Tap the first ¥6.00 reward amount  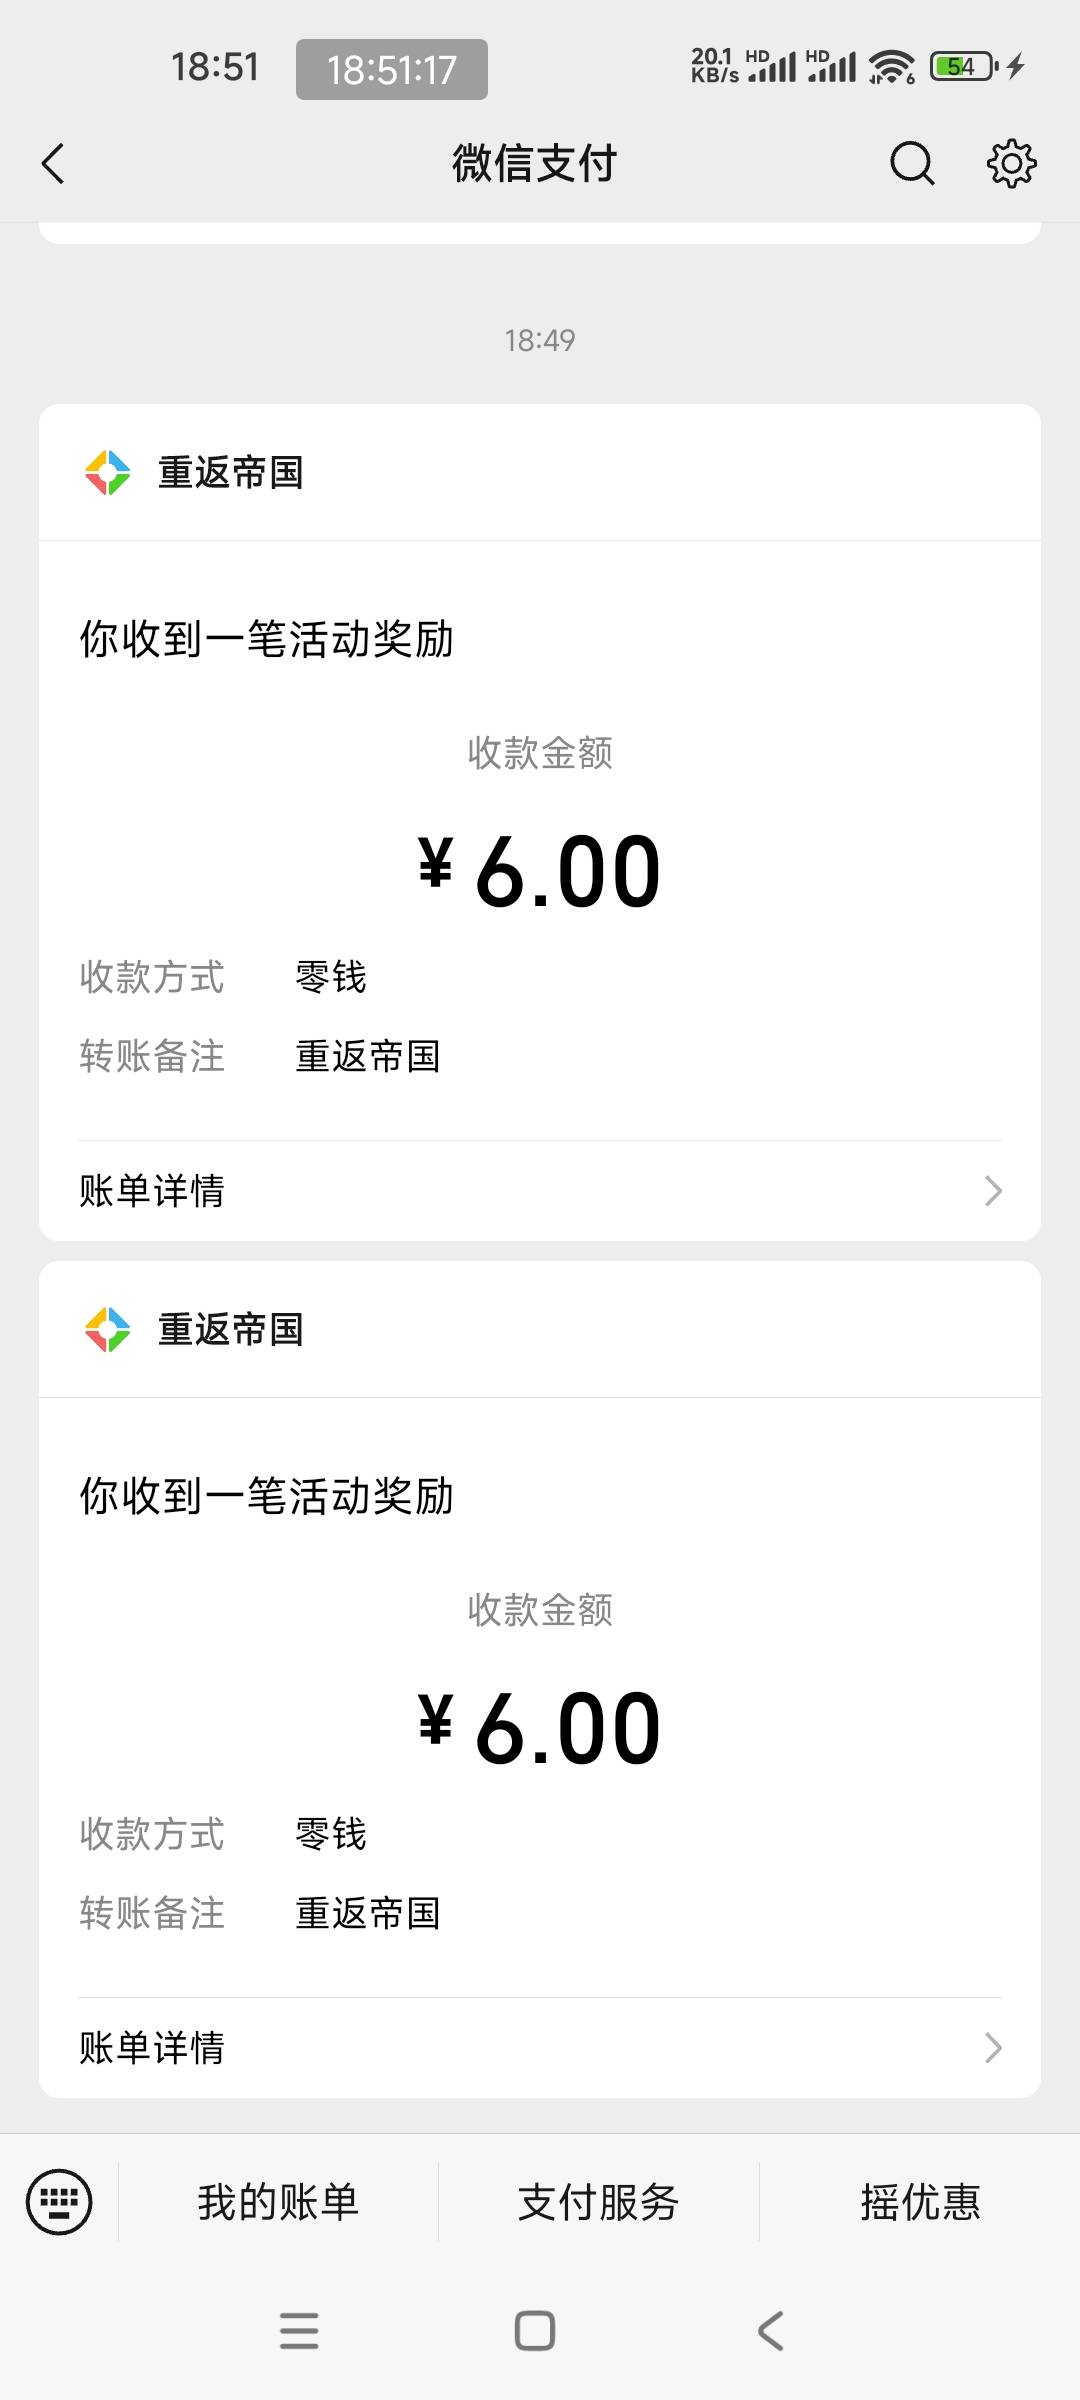click(540, 872)
